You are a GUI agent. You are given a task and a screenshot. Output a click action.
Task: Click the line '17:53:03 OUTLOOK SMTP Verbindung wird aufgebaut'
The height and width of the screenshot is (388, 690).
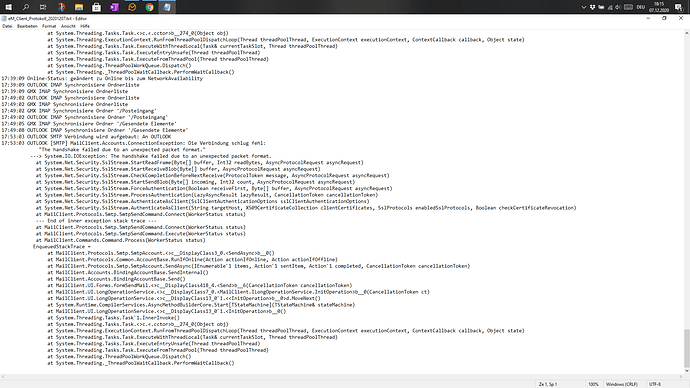pyautogui.click(x=86, y=137)
